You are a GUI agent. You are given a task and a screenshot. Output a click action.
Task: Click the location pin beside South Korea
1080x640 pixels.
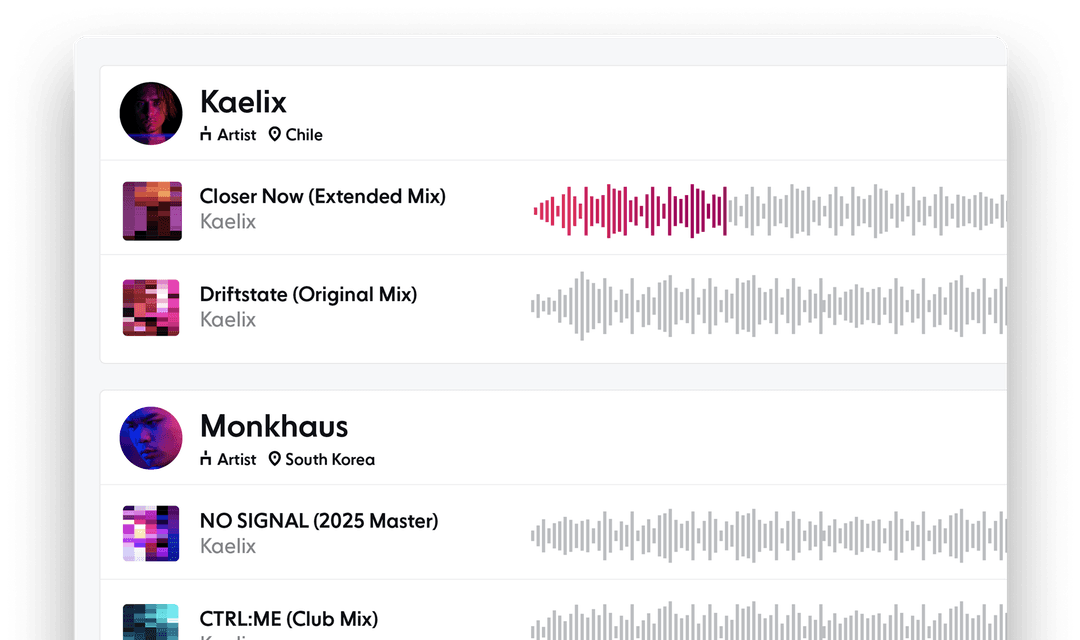click(275, 460)
